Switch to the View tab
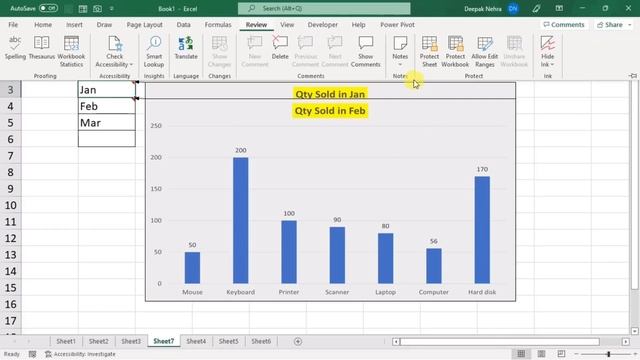Screen dimensions: 640x360 287,24
